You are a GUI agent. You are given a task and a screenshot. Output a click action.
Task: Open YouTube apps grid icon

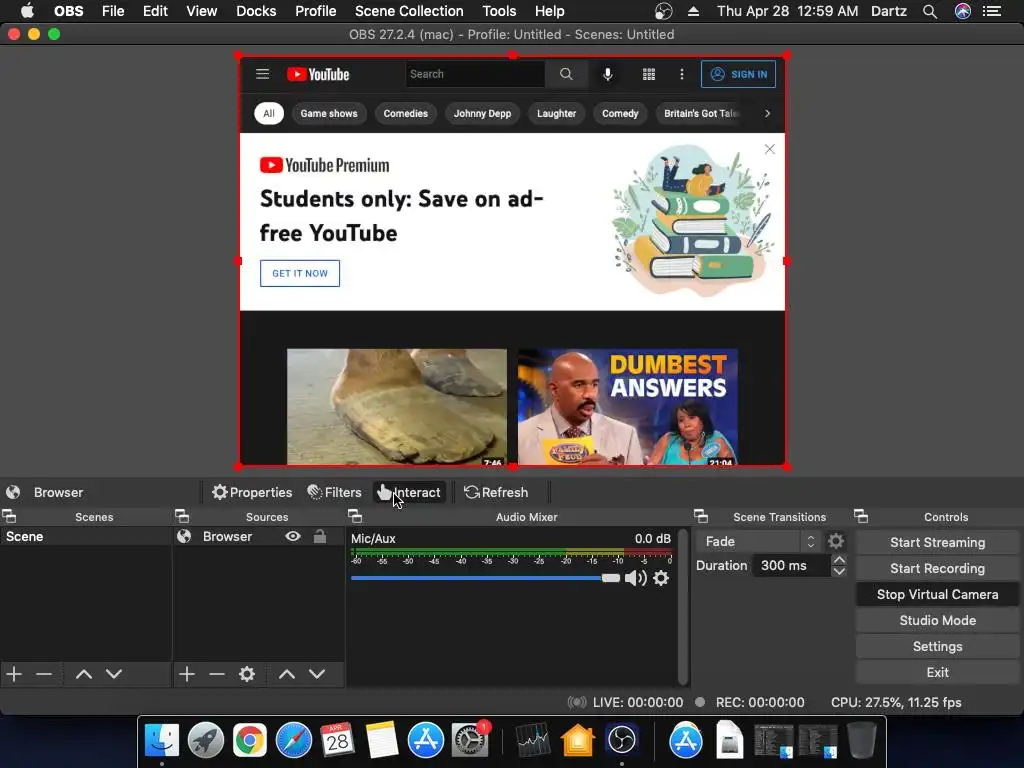(648, 74)
